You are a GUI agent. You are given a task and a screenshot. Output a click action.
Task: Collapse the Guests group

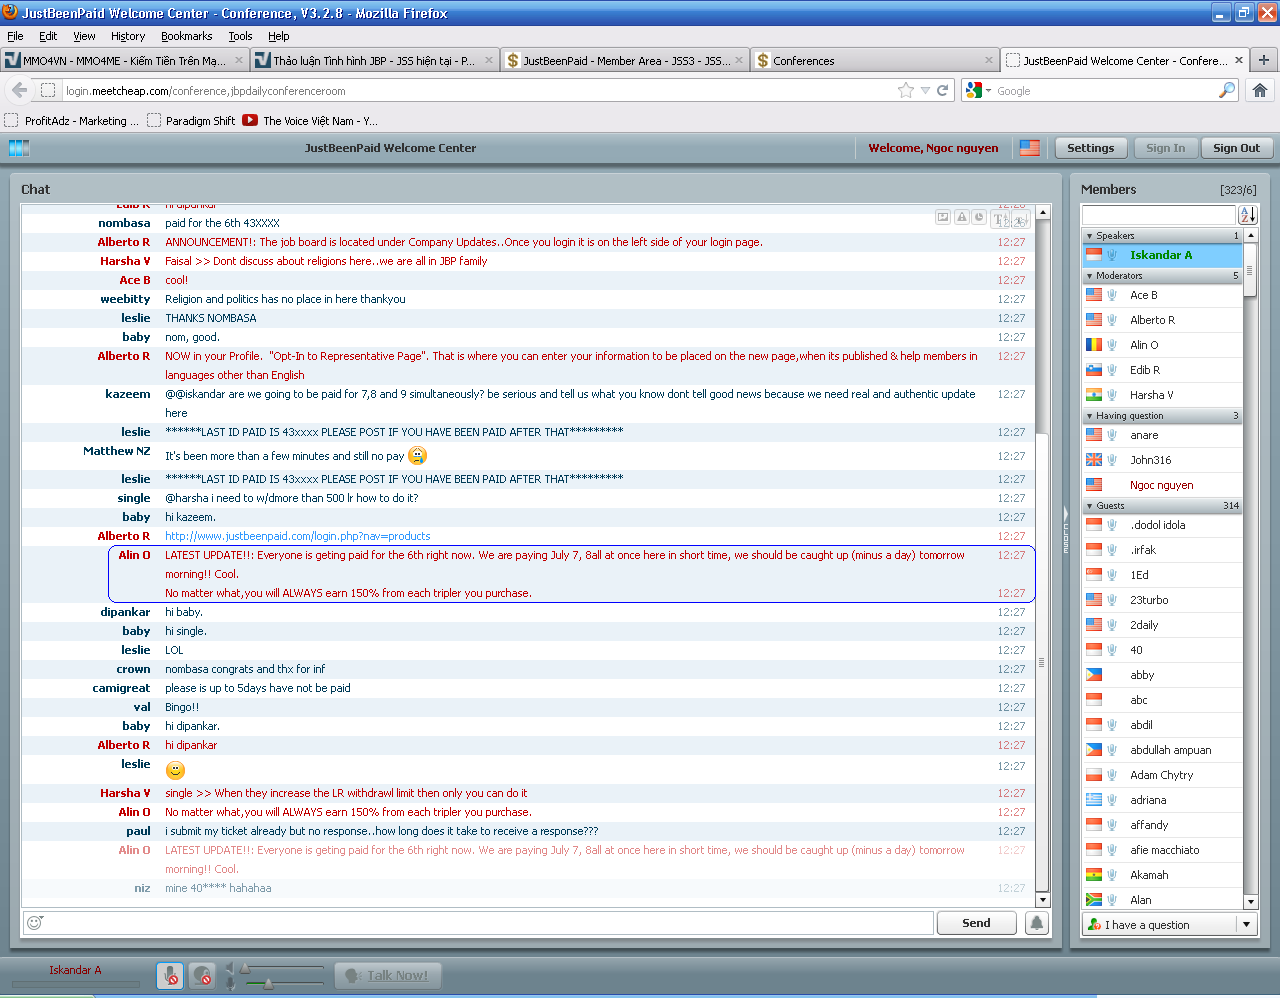[1090, 506]
